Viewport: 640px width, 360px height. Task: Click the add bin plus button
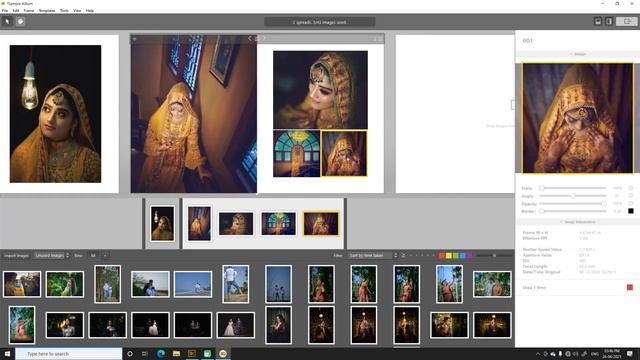(105, 256)
